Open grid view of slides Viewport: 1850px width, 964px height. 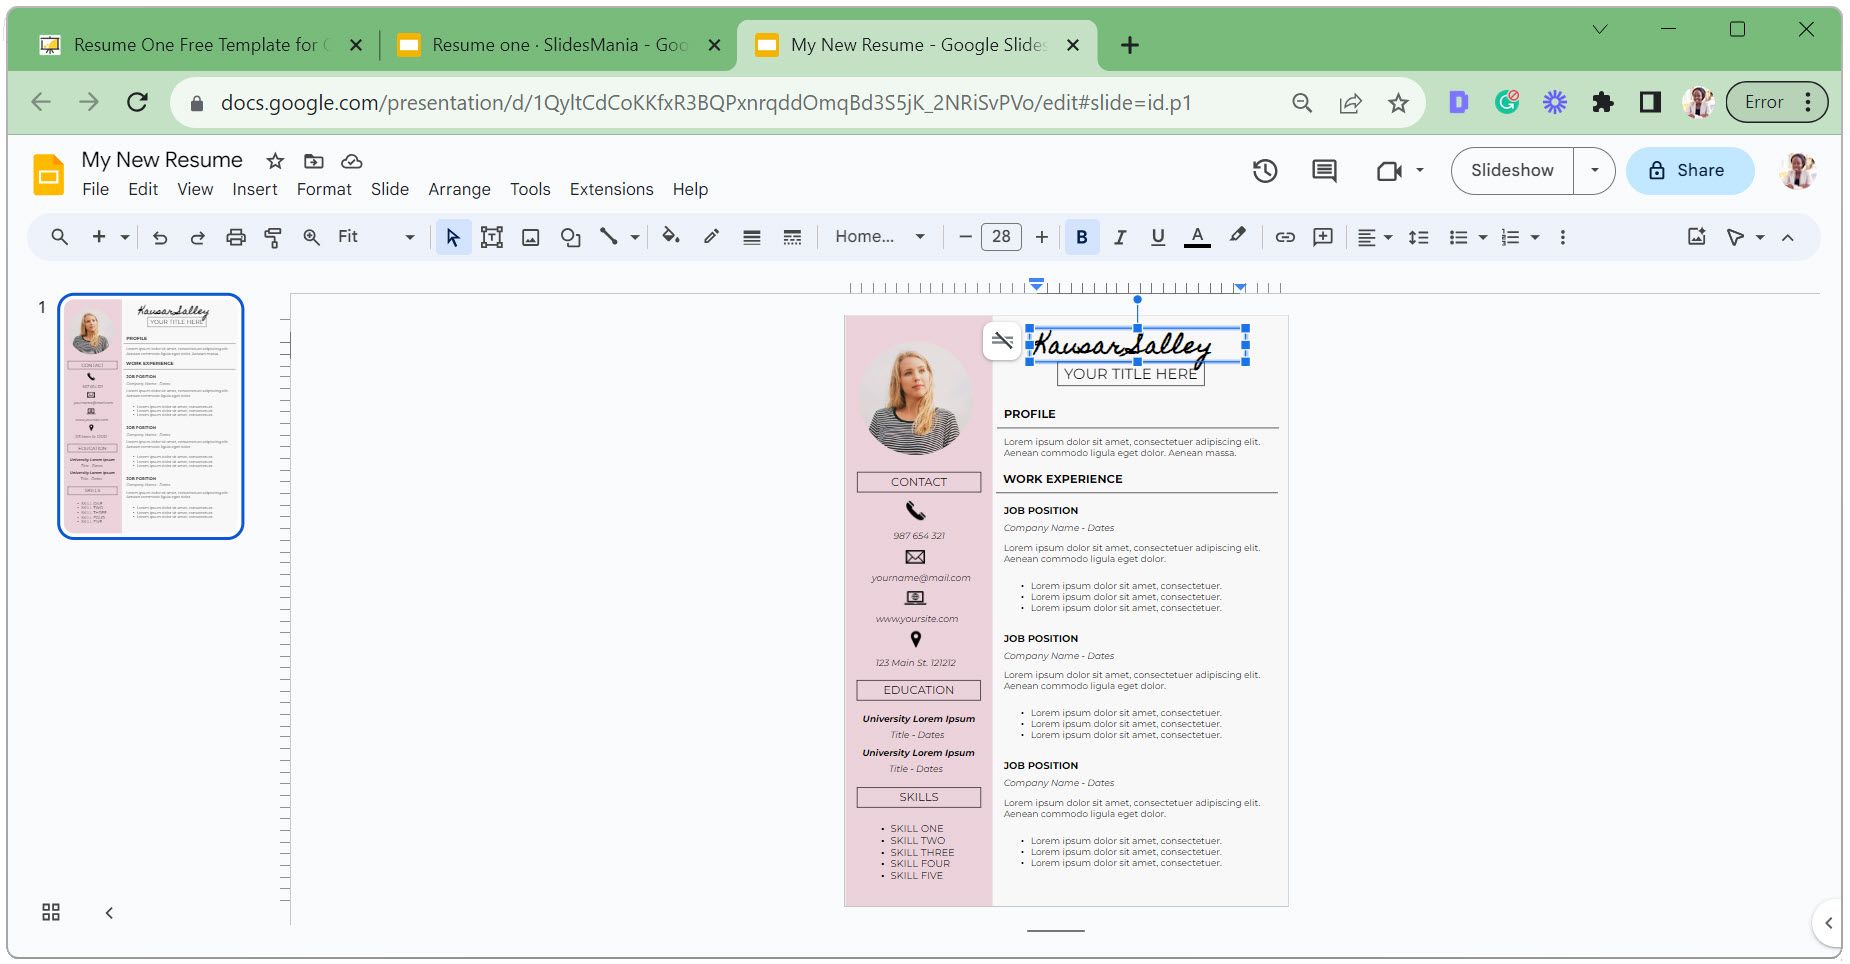tap(51, 912)
